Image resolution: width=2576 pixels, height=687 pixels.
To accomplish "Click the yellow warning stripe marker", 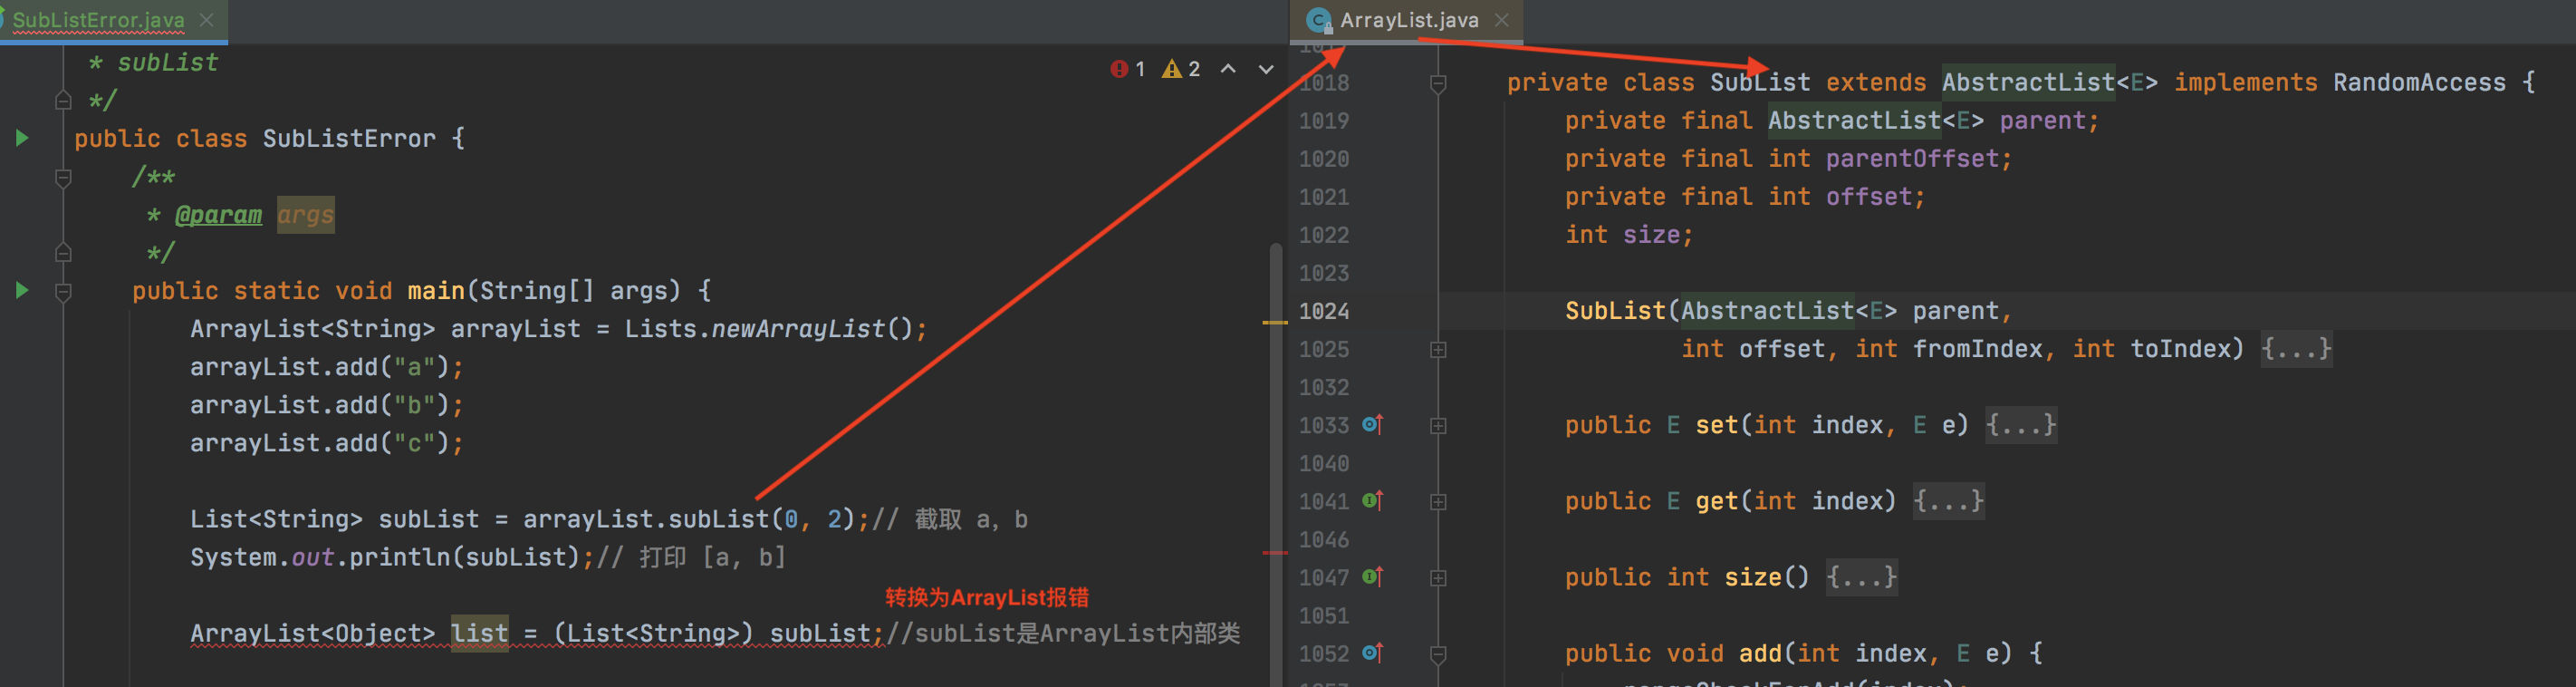I will 1275,322.
